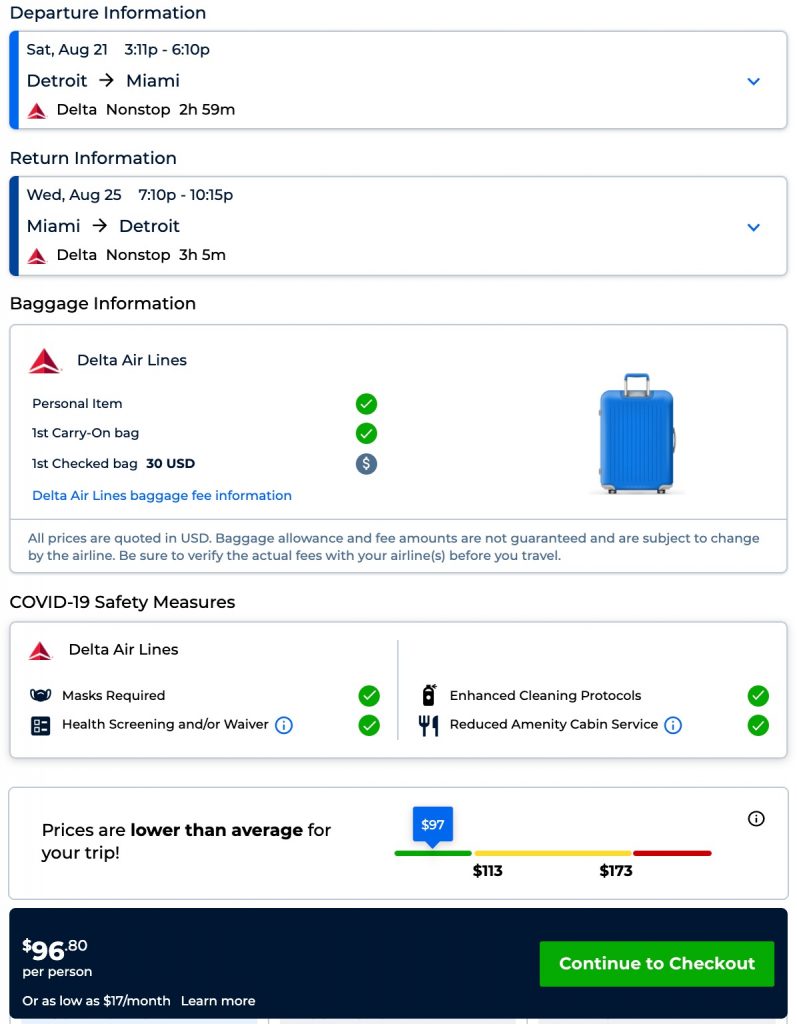Open Delta Air Lines baggage fee information
Screen dimensions: 797x1024
coord(162,495)
